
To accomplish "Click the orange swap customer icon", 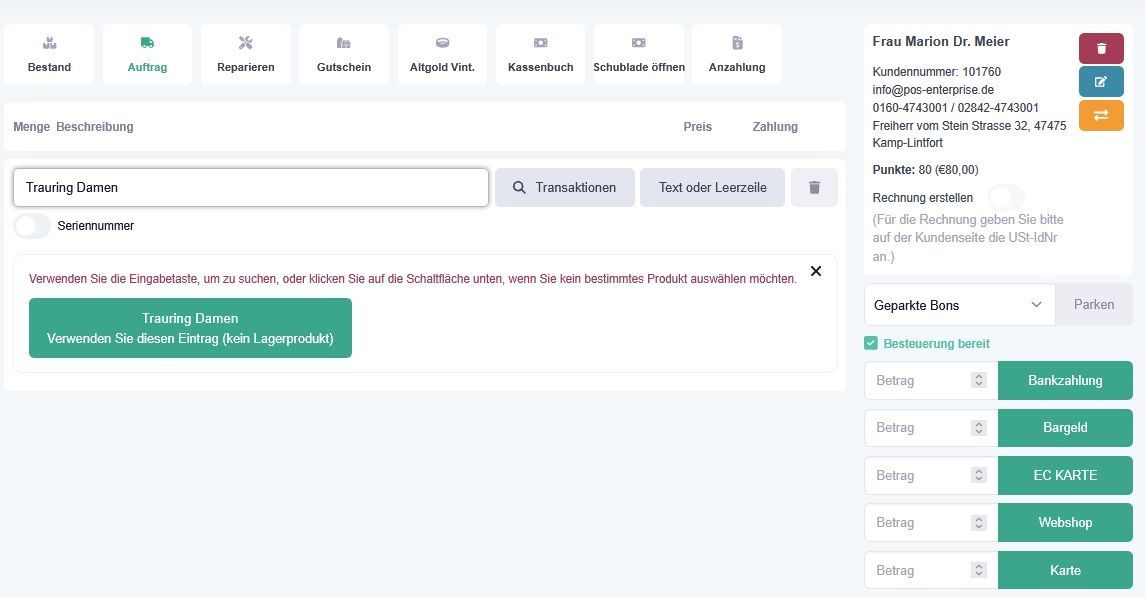I will [x=1101, y=115].
